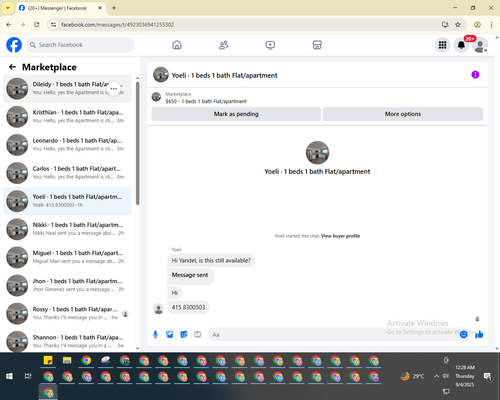
Task: Open the Jhon conversation
Action: pos(67,285)
